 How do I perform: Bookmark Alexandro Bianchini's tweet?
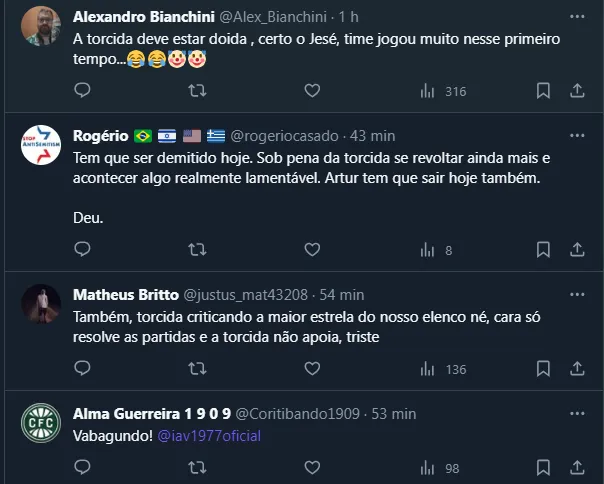(x=543, y=91)
